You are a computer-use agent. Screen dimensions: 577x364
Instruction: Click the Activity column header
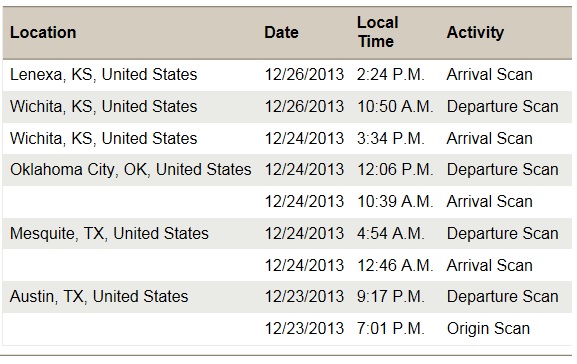tap(475, 32)
